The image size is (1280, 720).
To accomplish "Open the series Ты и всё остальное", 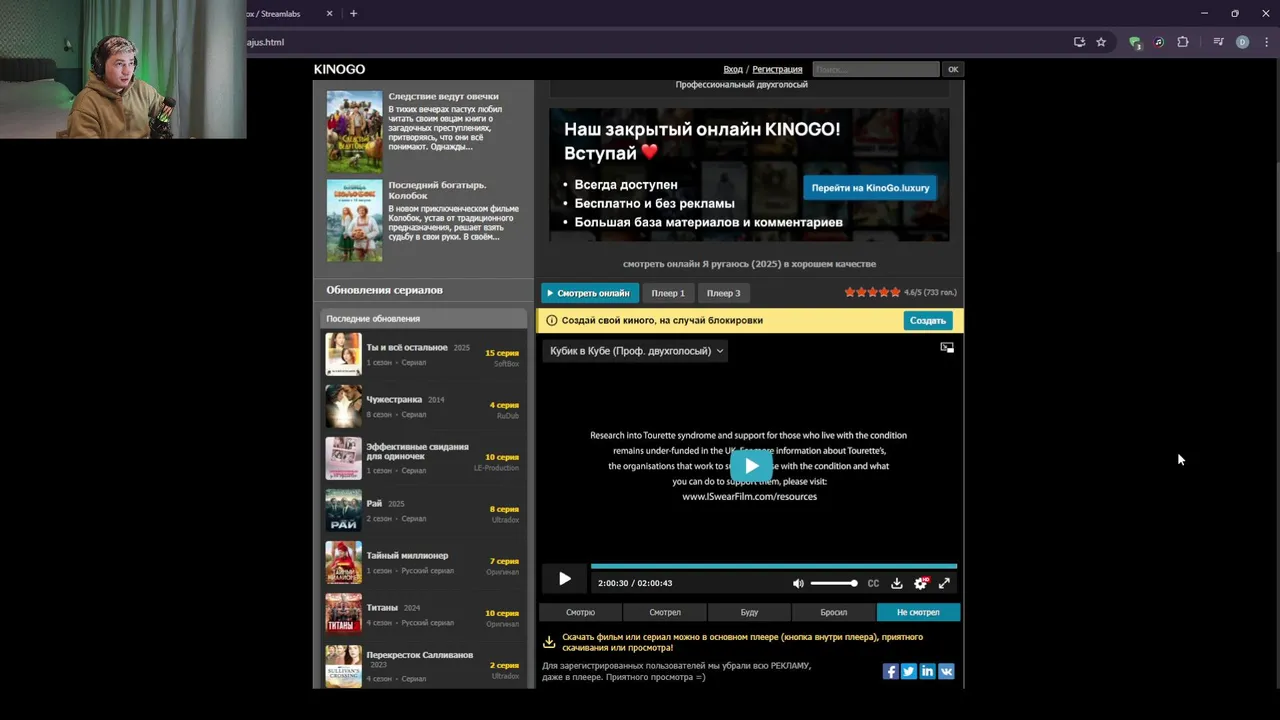I will [x=407, y=347].
